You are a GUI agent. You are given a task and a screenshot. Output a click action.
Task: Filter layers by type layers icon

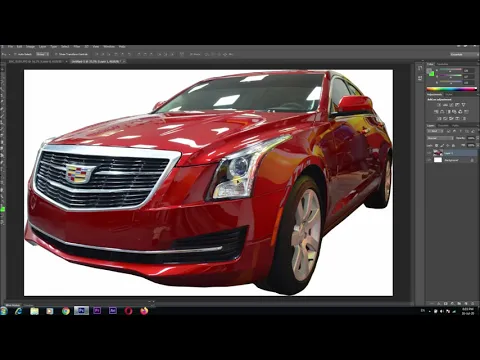click(461, 131)
